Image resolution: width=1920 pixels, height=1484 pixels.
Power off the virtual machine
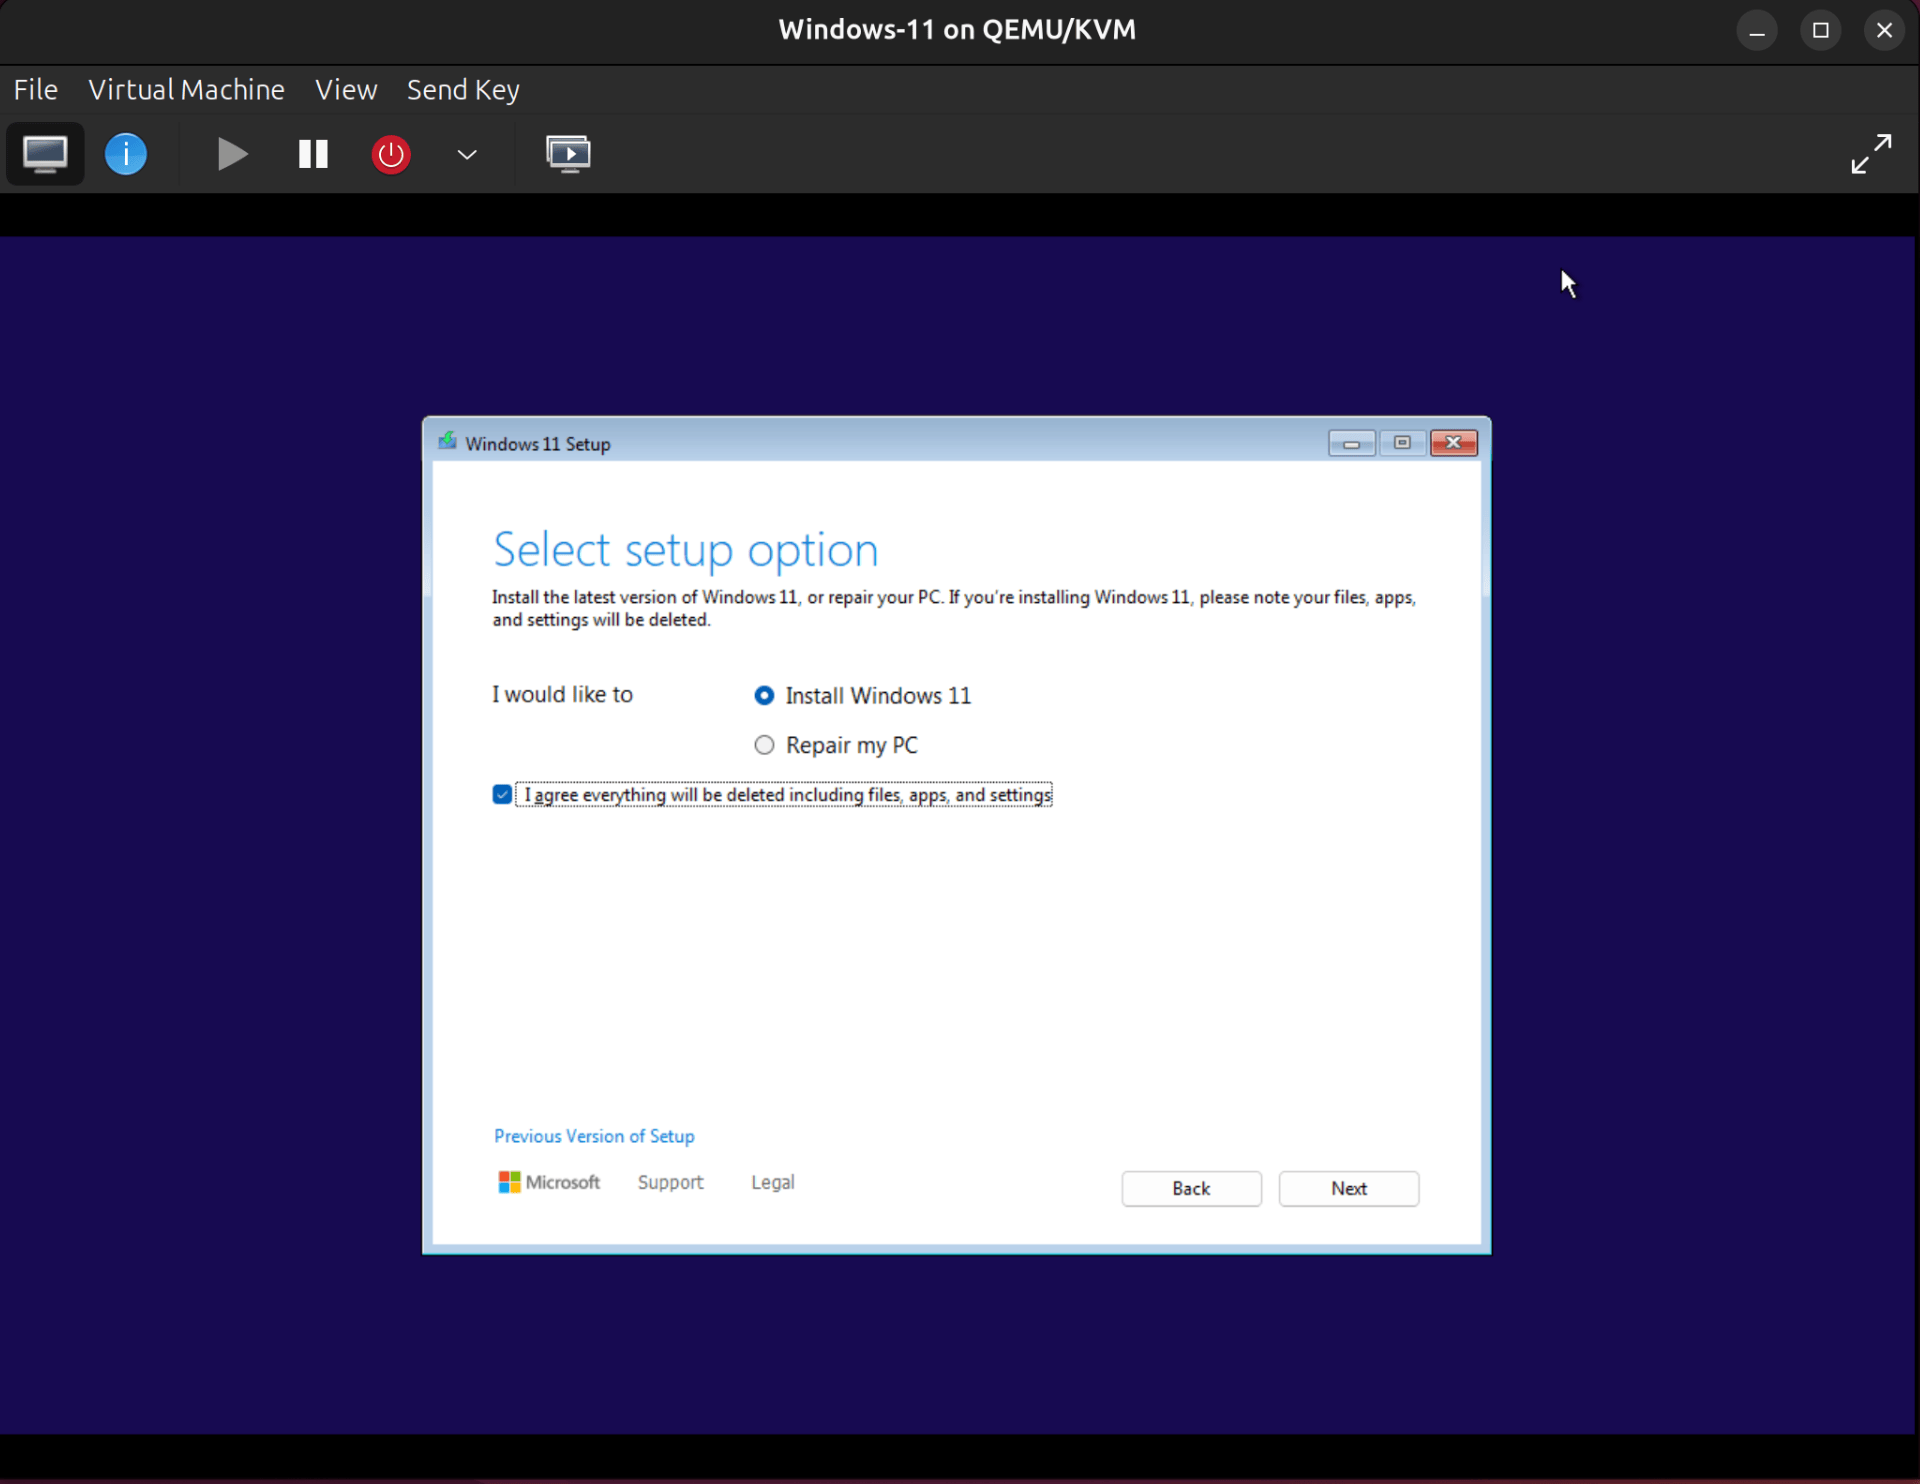coord(390,153)
